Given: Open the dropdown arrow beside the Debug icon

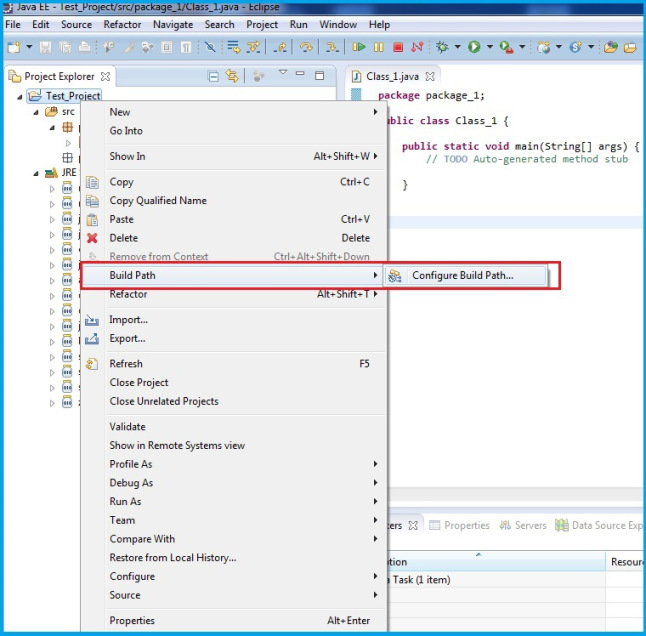Looking at the screenshot, I should tap(457, 47).
